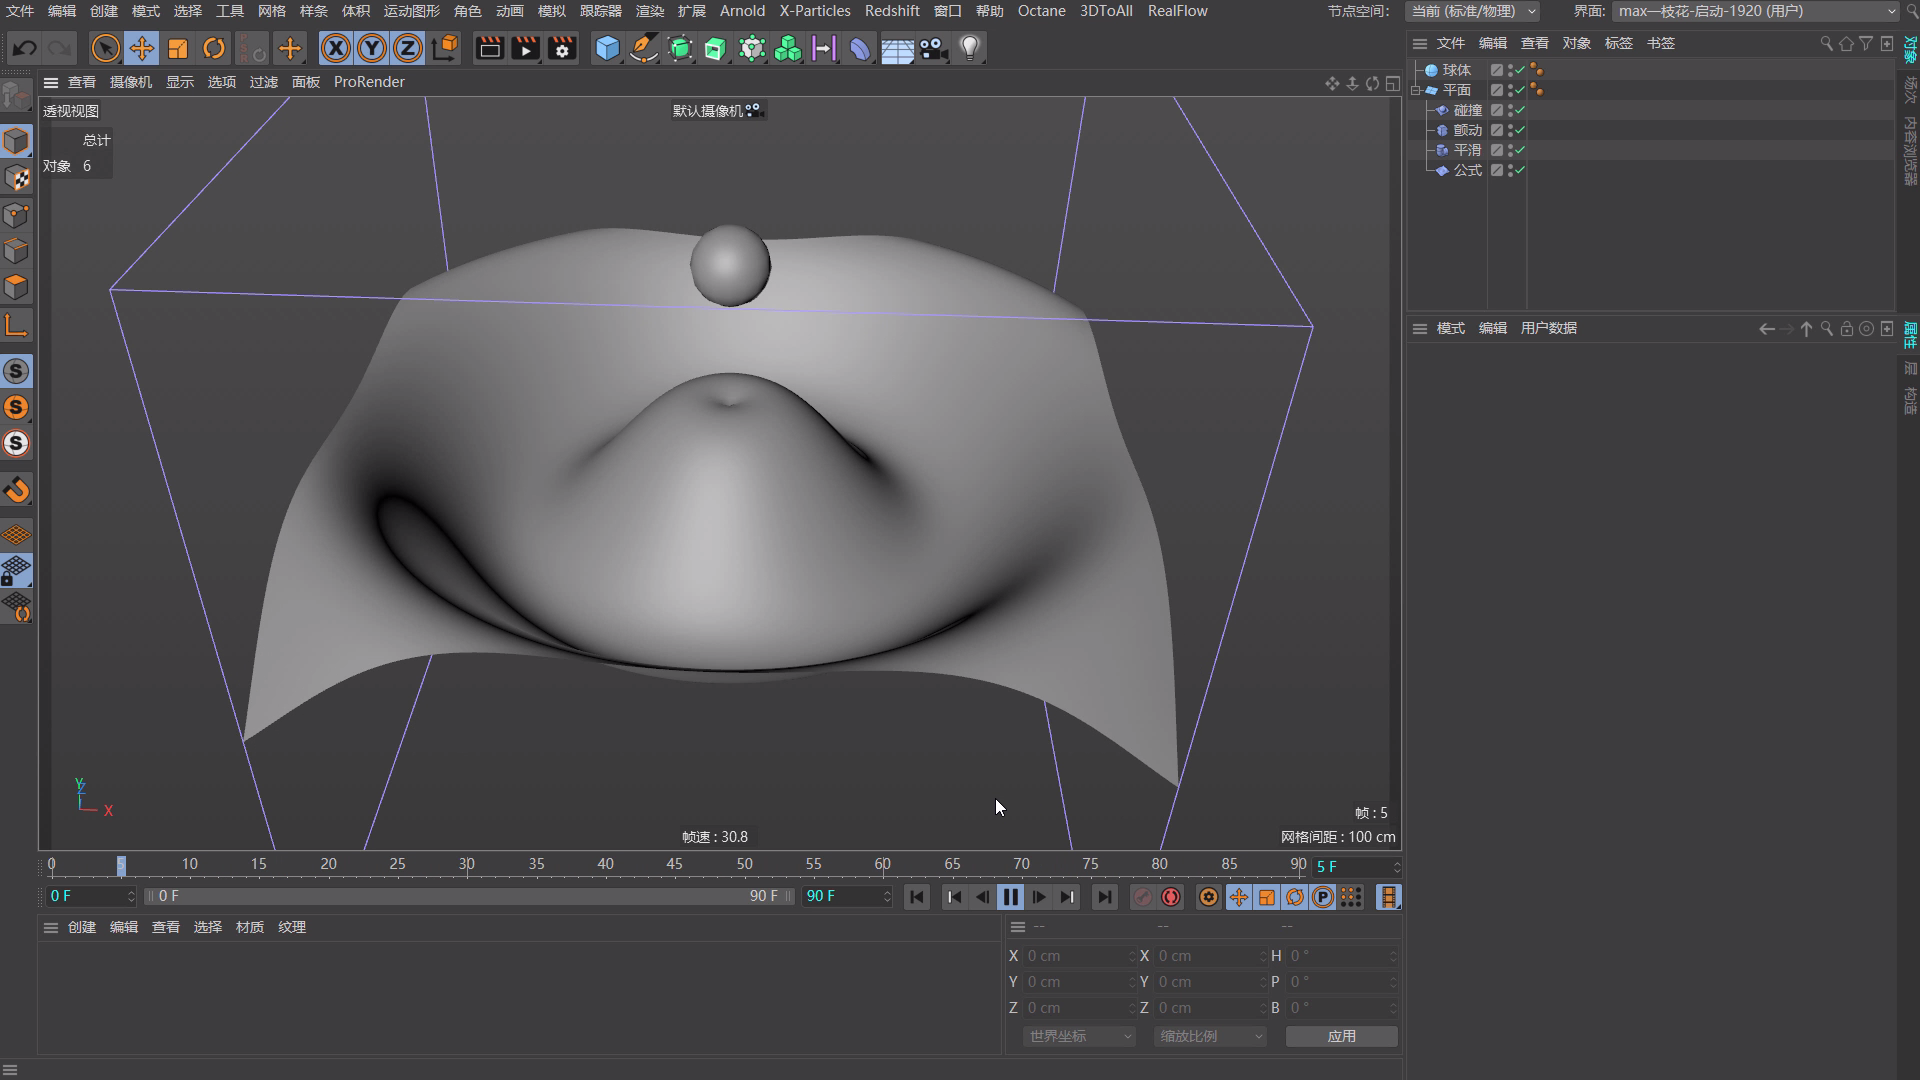Select the Rotate tool in toolbar
The image size is (1920, 1080).
[214, 48]
